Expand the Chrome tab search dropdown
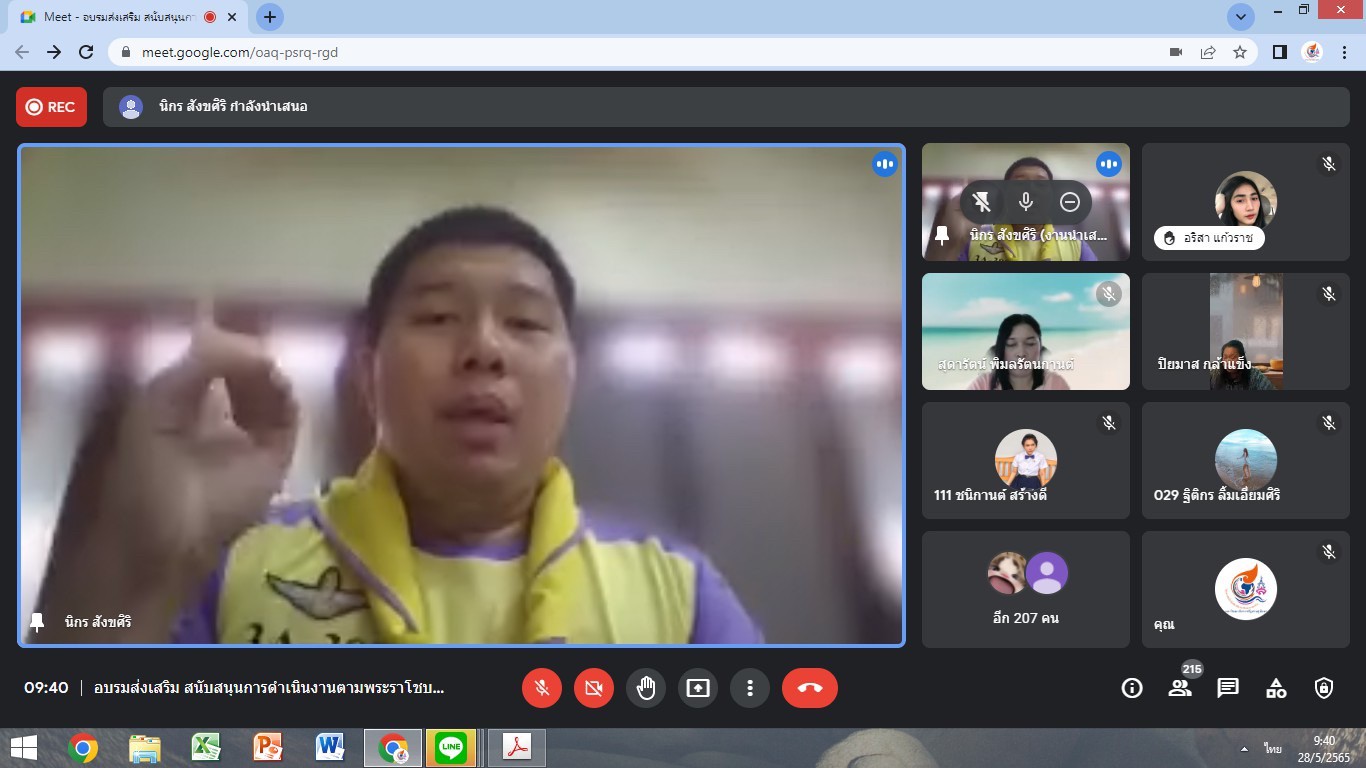This screenshot has height=768, width=1366. tap(1241, 16)
